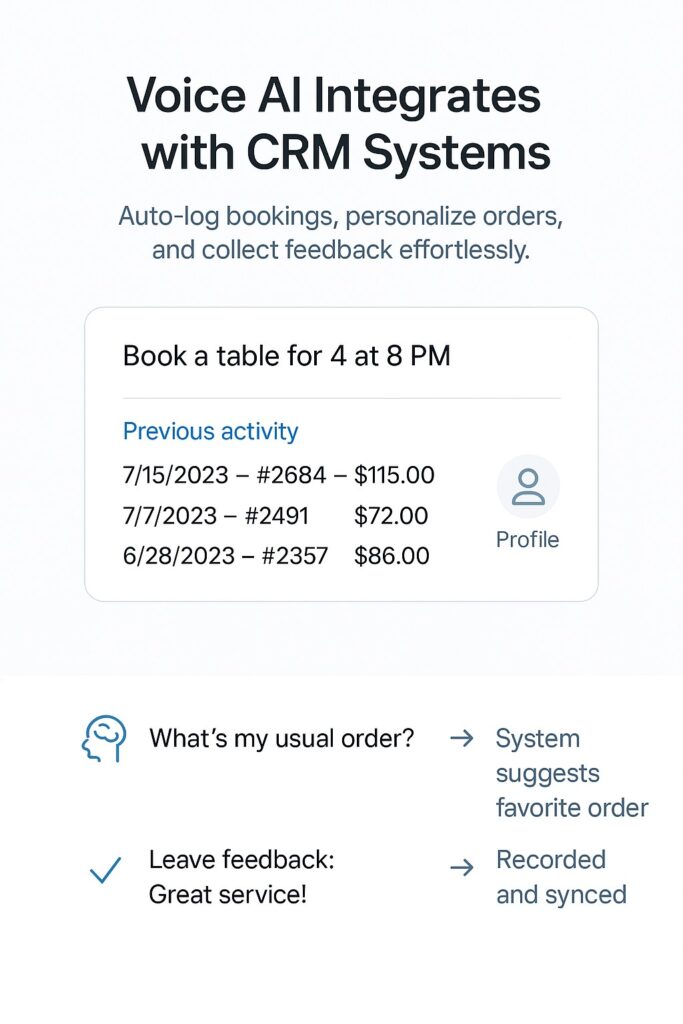Click the $86.00 order amount

[391, 556]
